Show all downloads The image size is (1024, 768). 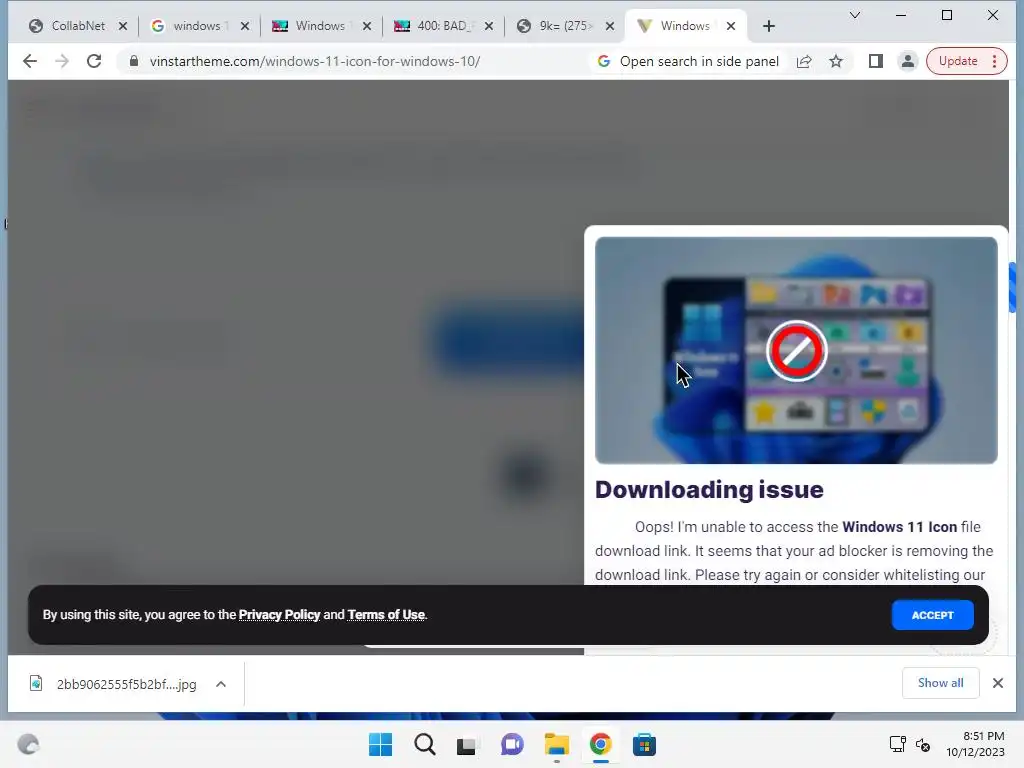[940, 683]
